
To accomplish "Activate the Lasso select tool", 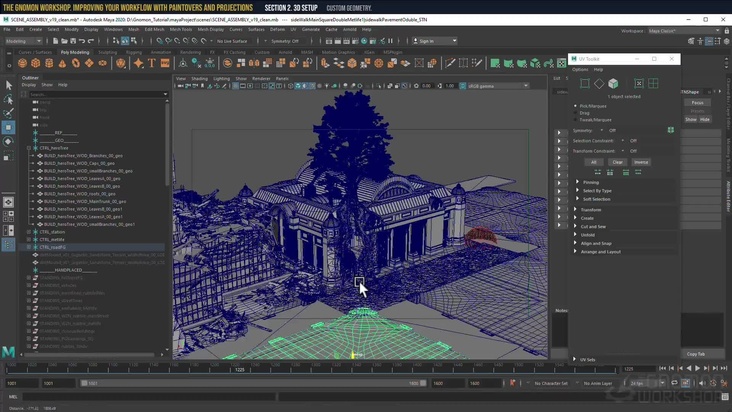I will point(8,99).
